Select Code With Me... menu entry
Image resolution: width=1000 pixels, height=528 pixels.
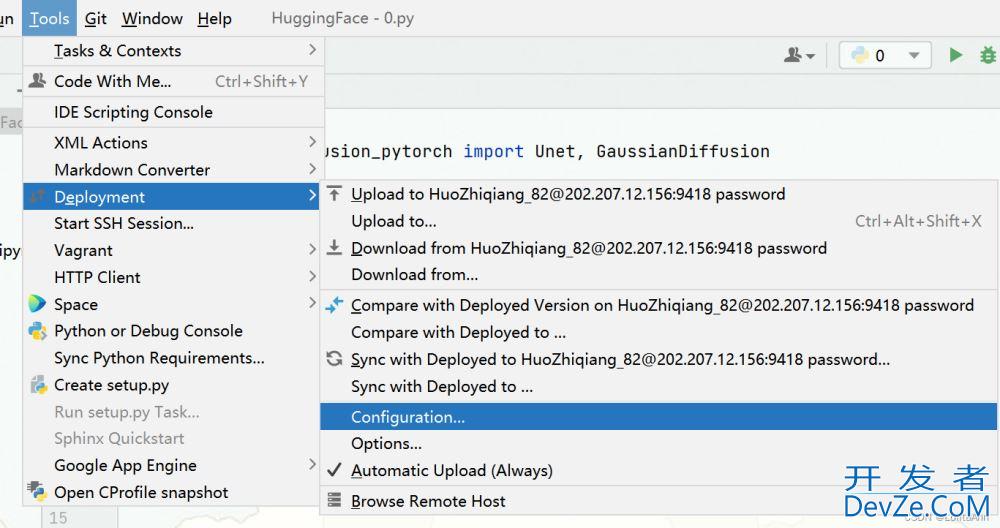pyautogui.click(x=173, y=81)
